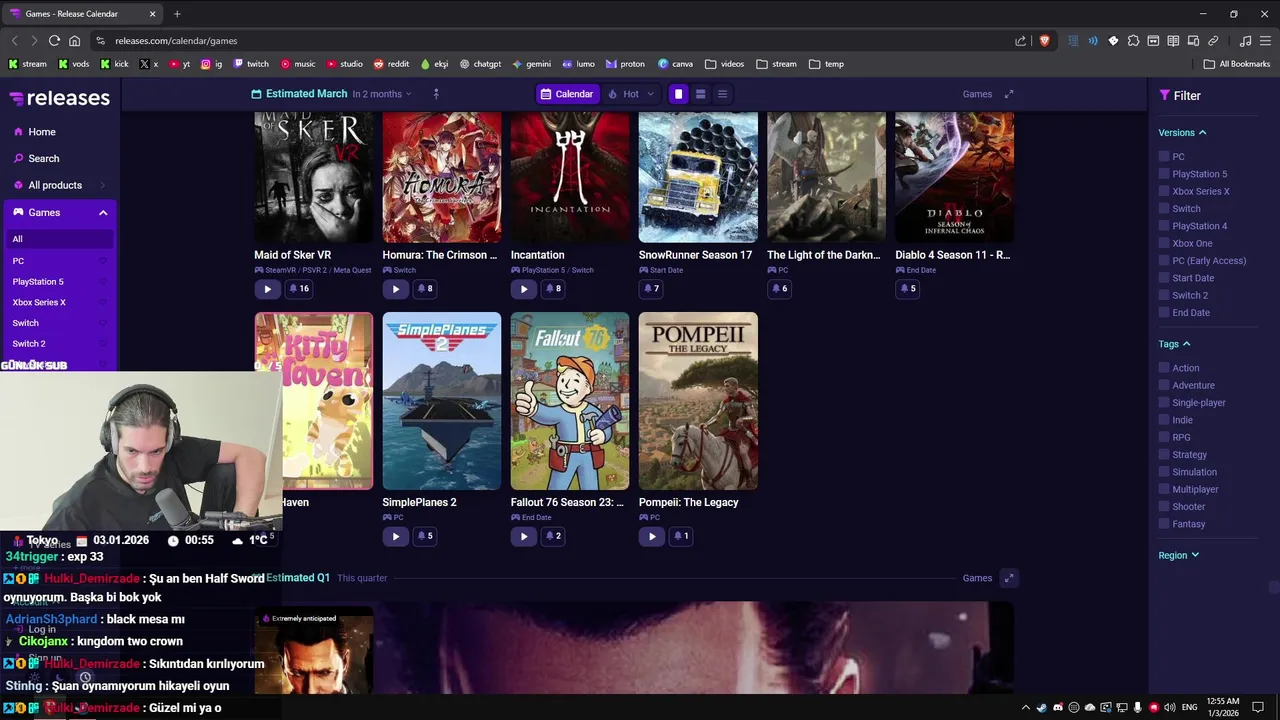Switch to medium rows layout view

pyautogui.click(x=700, y=94)
